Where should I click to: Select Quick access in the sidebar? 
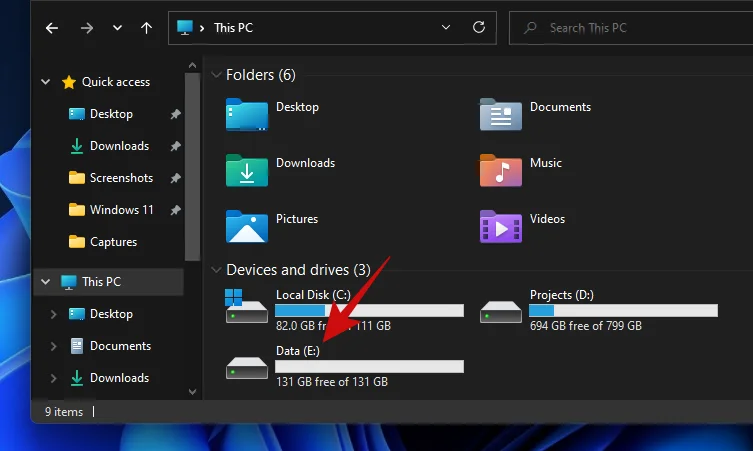click(116, 82)
